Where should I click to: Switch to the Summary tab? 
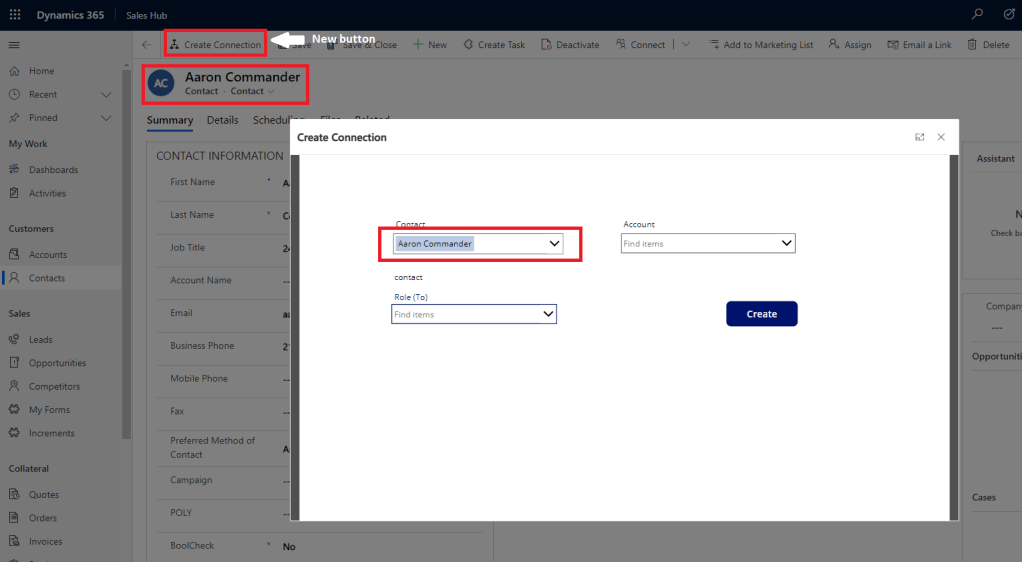click(x=169, y=120)
